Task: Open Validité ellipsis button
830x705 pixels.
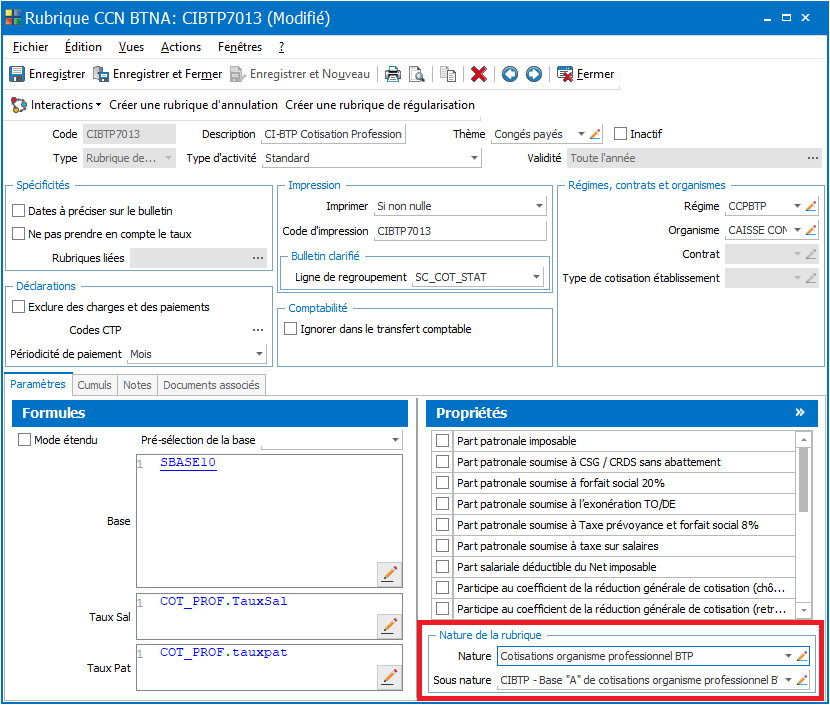Action: (813, 158)
